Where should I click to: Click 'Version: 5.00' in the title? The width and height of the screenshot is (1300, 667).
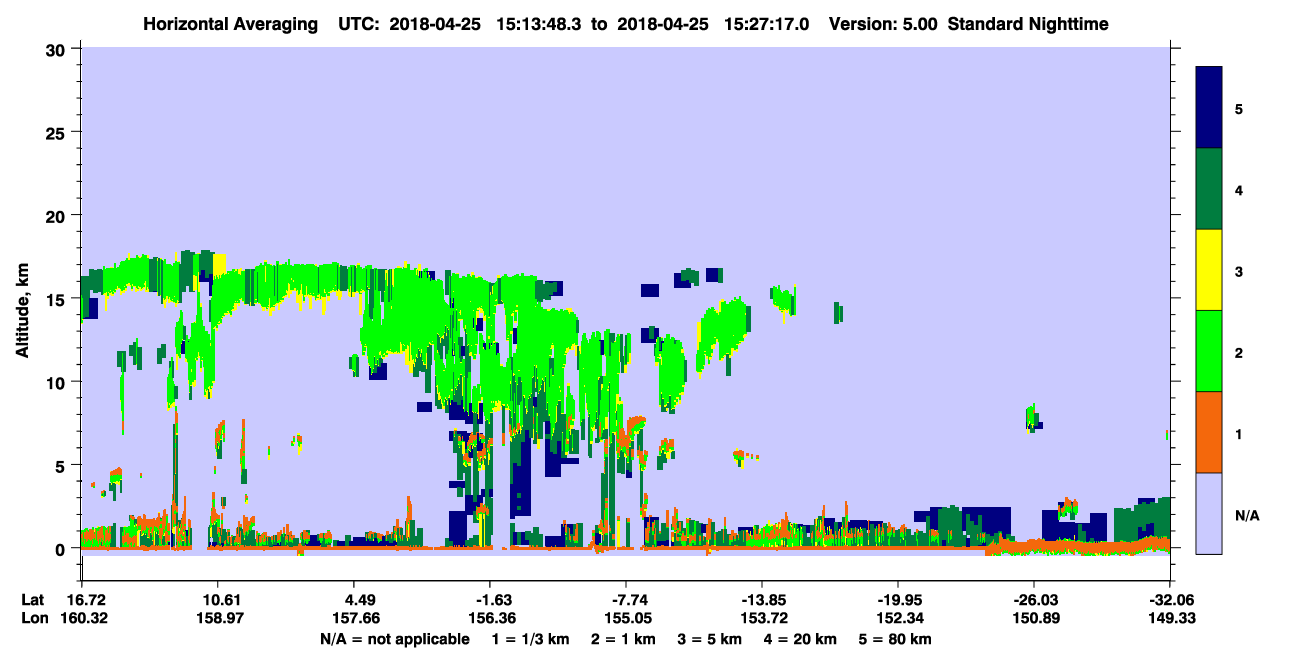(883, 24)
